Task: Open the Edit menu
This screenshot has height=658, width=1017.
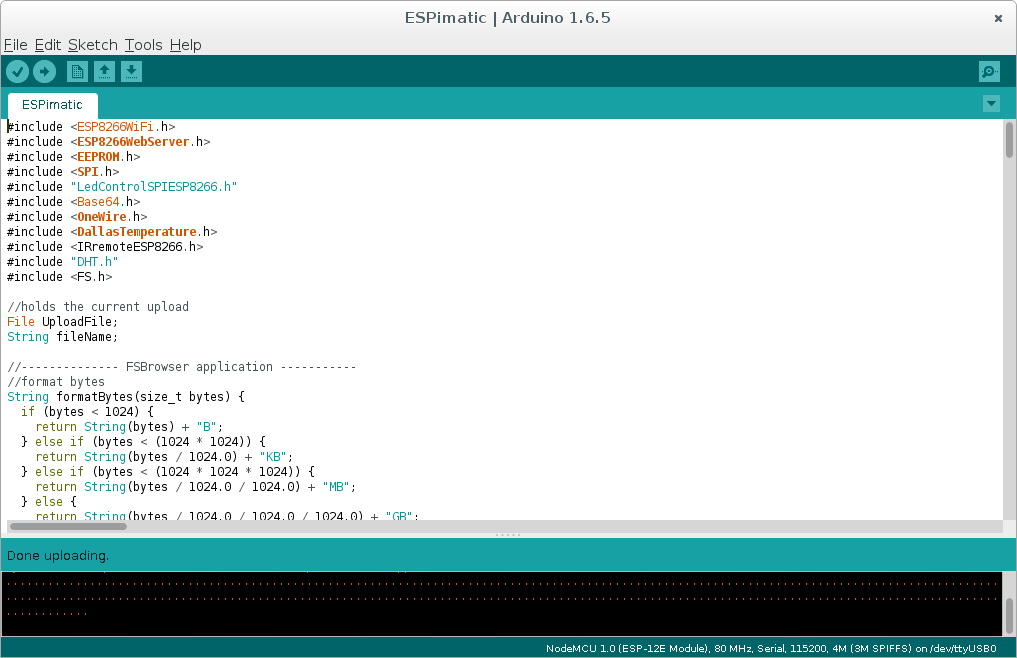Action: coord(47,45)
